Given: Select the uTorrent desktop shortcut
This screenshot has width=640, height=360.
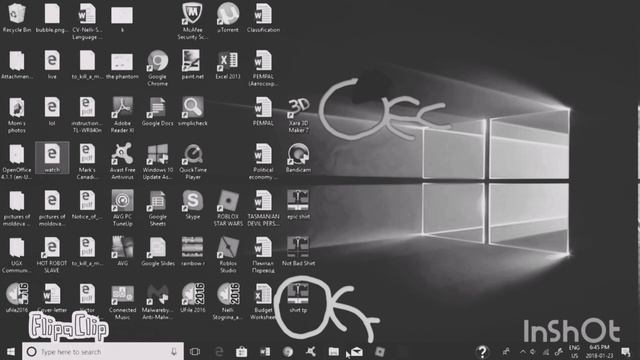Looking at the screenshot, I should coord(228,18).
